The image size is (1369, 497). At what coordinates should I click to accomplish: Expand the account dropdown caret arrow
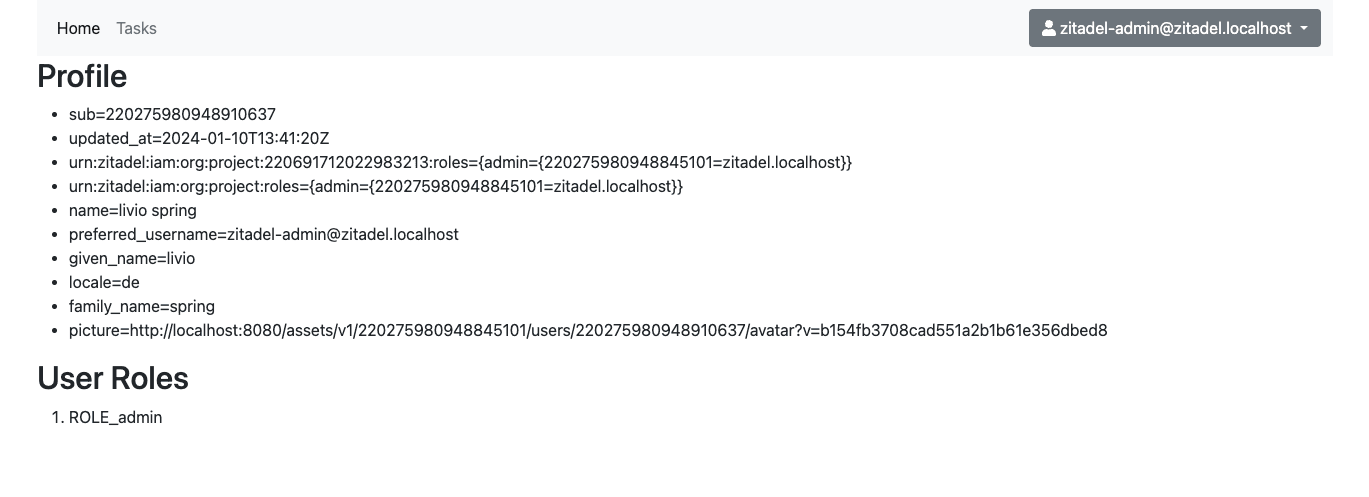tap(1305, 29)
